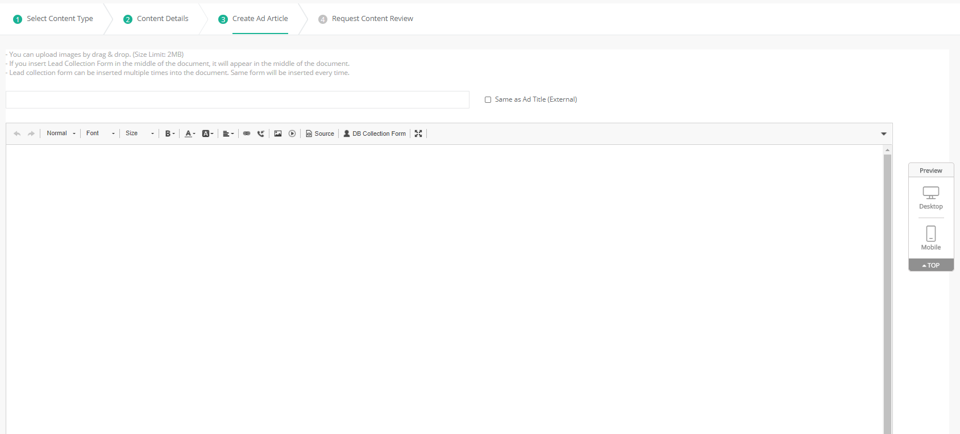Maximize editor with fullscreen icon

[418, 133]
